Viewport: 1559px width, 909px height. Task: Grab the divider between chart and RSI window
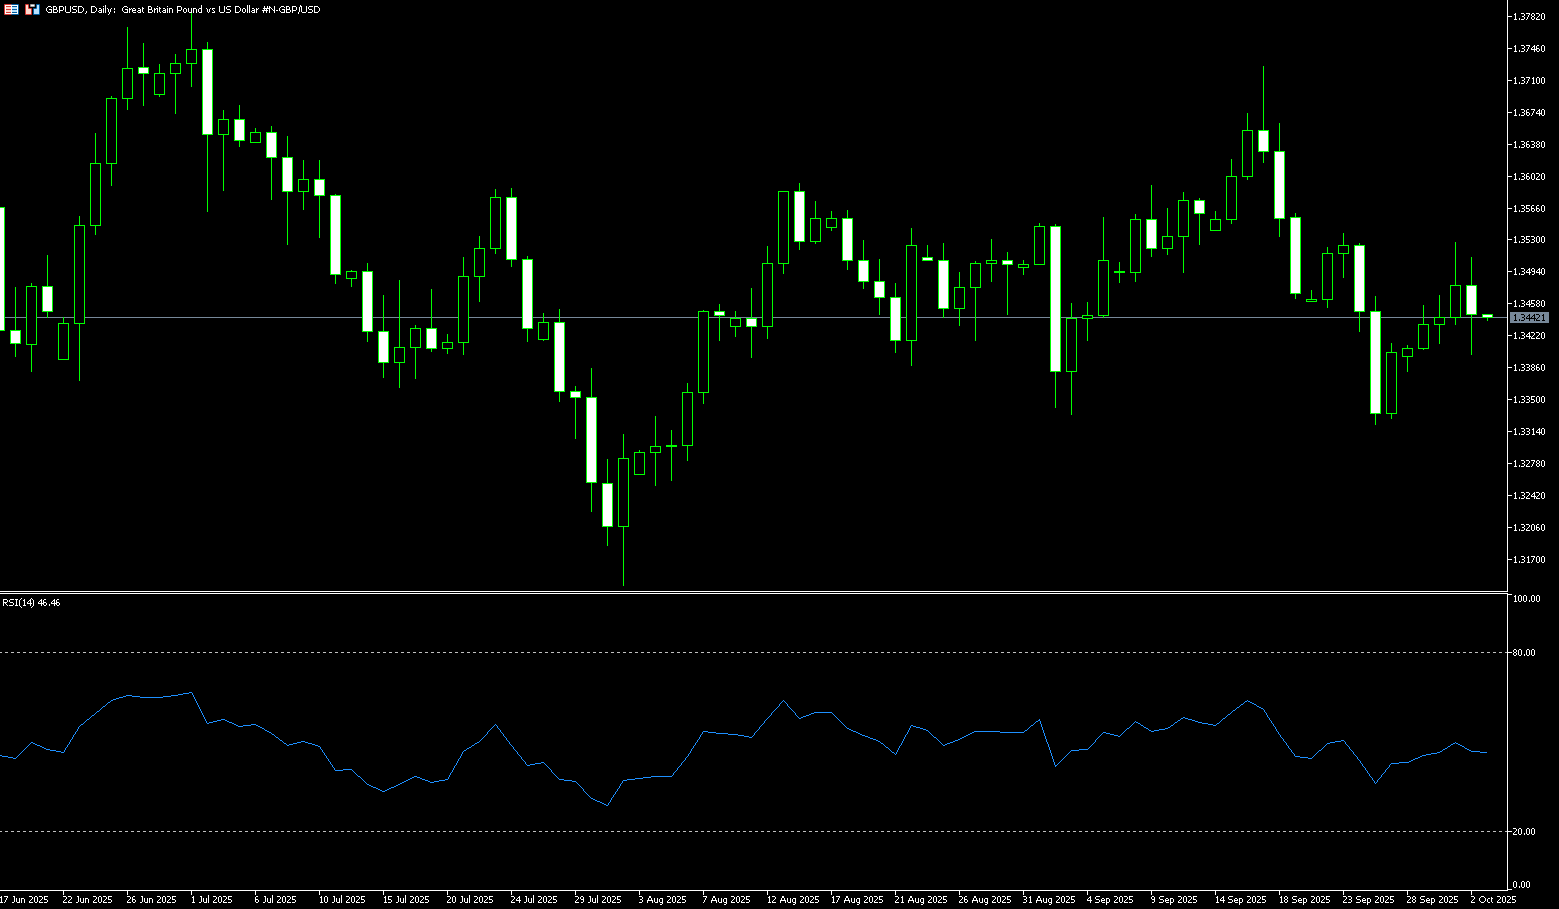point(750,593)
